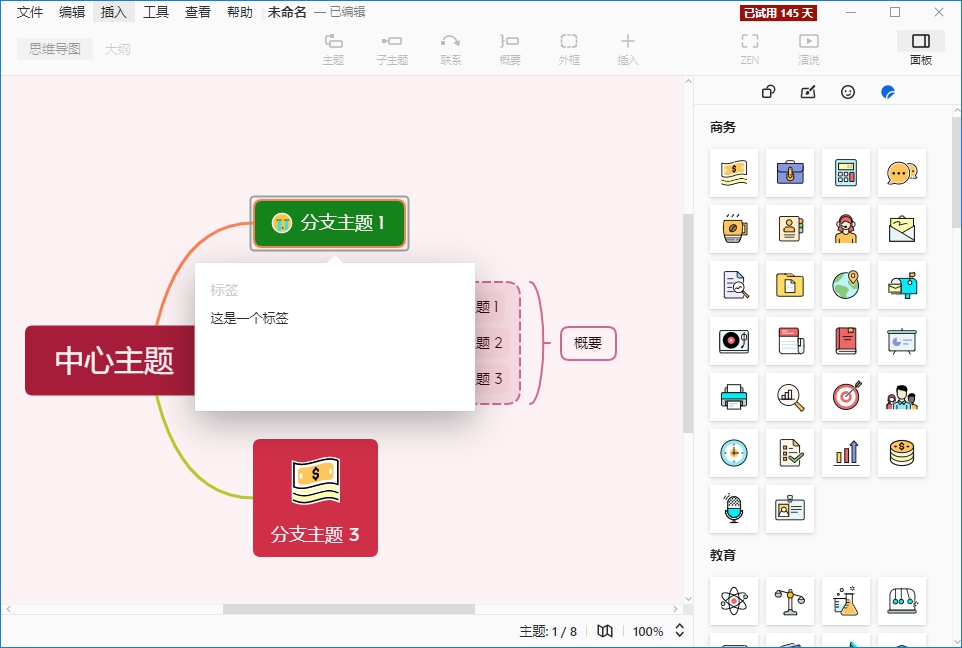
Task: Insert the blue briefcase sticker
Action: tap(790, 173)
